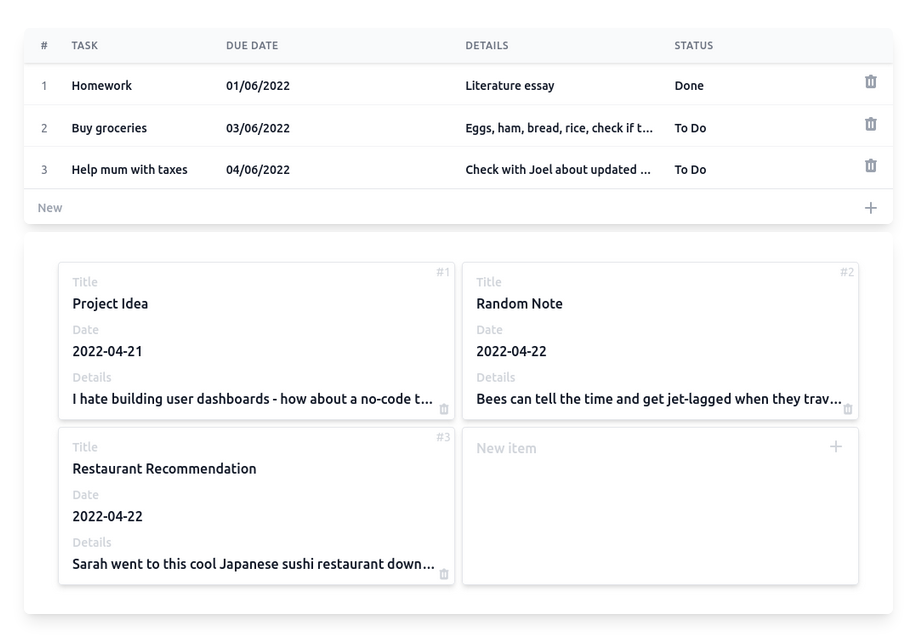This screenshot has height=643, width=920.
Task: Click the plus icon on New item card
Action: (836, 447)
